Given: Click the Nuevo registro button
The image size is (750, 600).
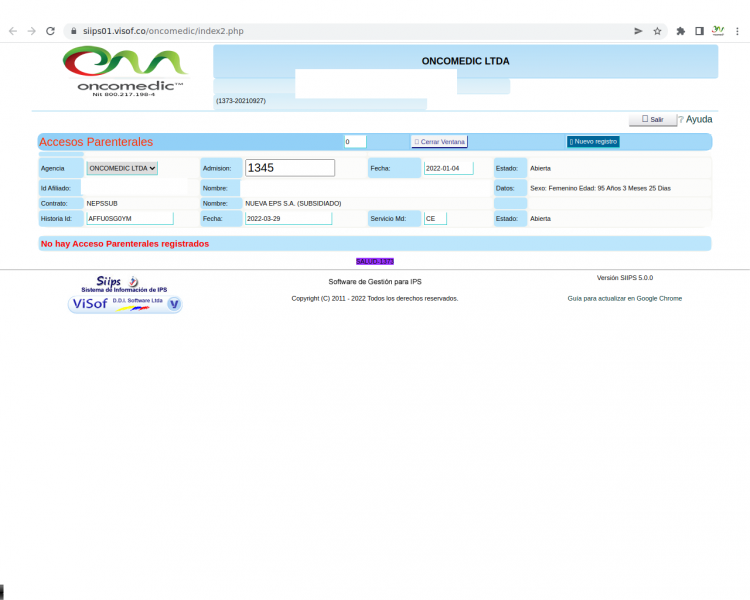Looking at the screenshot, I should (x=593, y=142).
